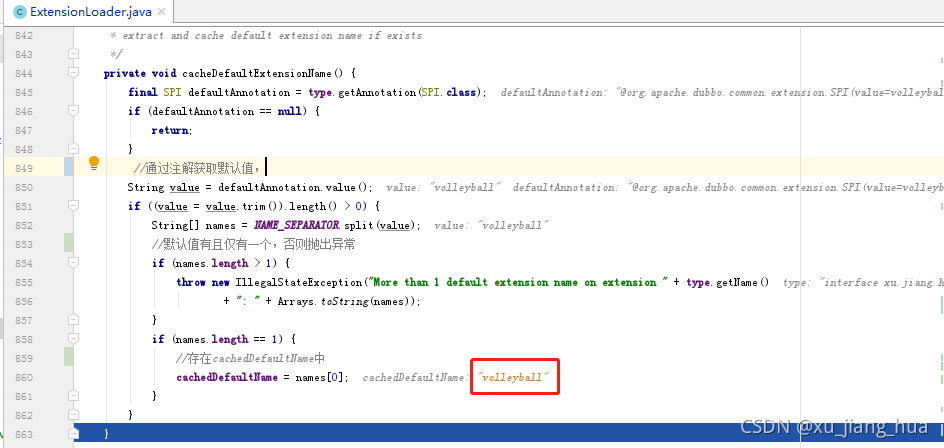
Task: Click the 'return;' statement on line 847
Action: (x=172, y=130)
